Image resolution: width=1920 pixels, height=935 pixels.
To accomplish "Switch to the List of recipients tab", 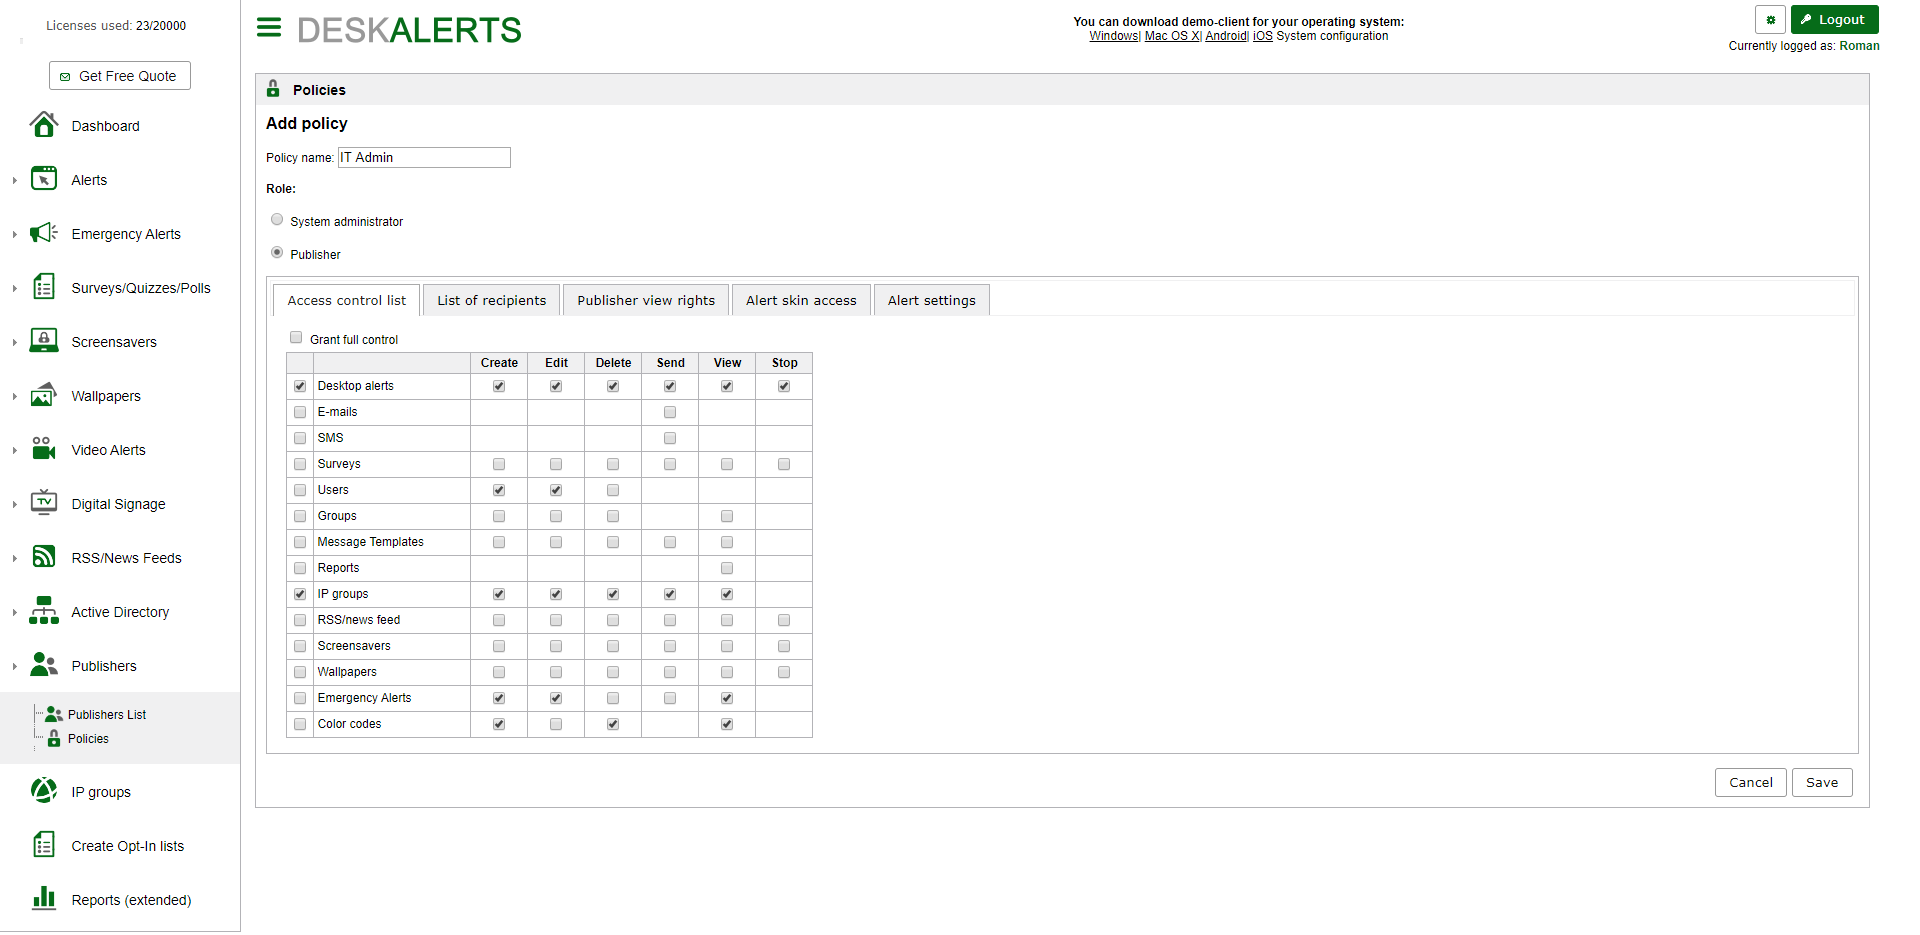I will click(x=491, y=299).
